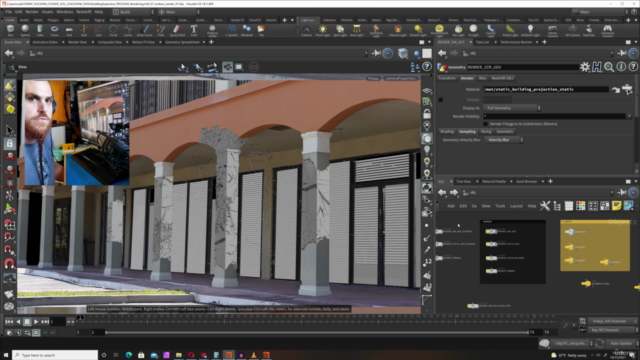Open the Build desktop dropdown
Screen dimensions: 640x360
click(x=133, y=12)
